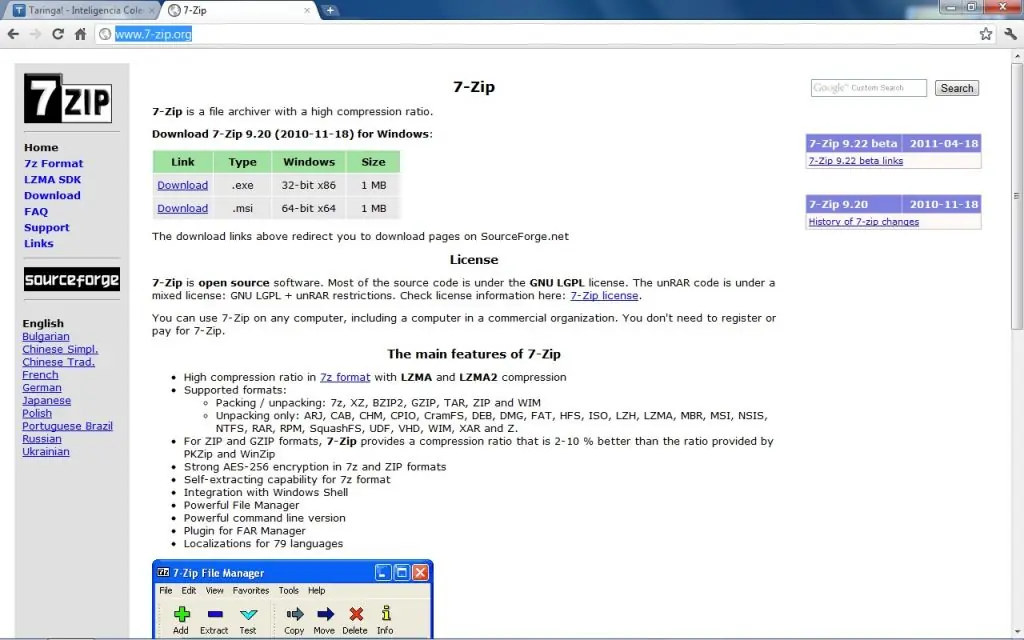This screenshot has height=640, width=1024.
Task: Click the "64-bit x64" table cell
Action: (x=309, y=208)
